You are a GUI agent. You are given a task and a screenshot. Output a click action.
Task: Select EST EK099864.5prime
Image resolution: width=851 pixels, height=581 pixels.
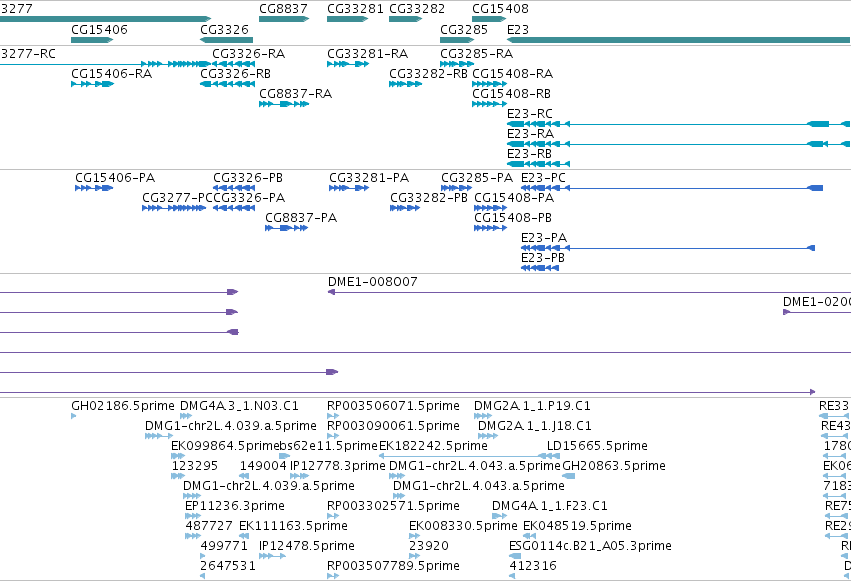225,446
